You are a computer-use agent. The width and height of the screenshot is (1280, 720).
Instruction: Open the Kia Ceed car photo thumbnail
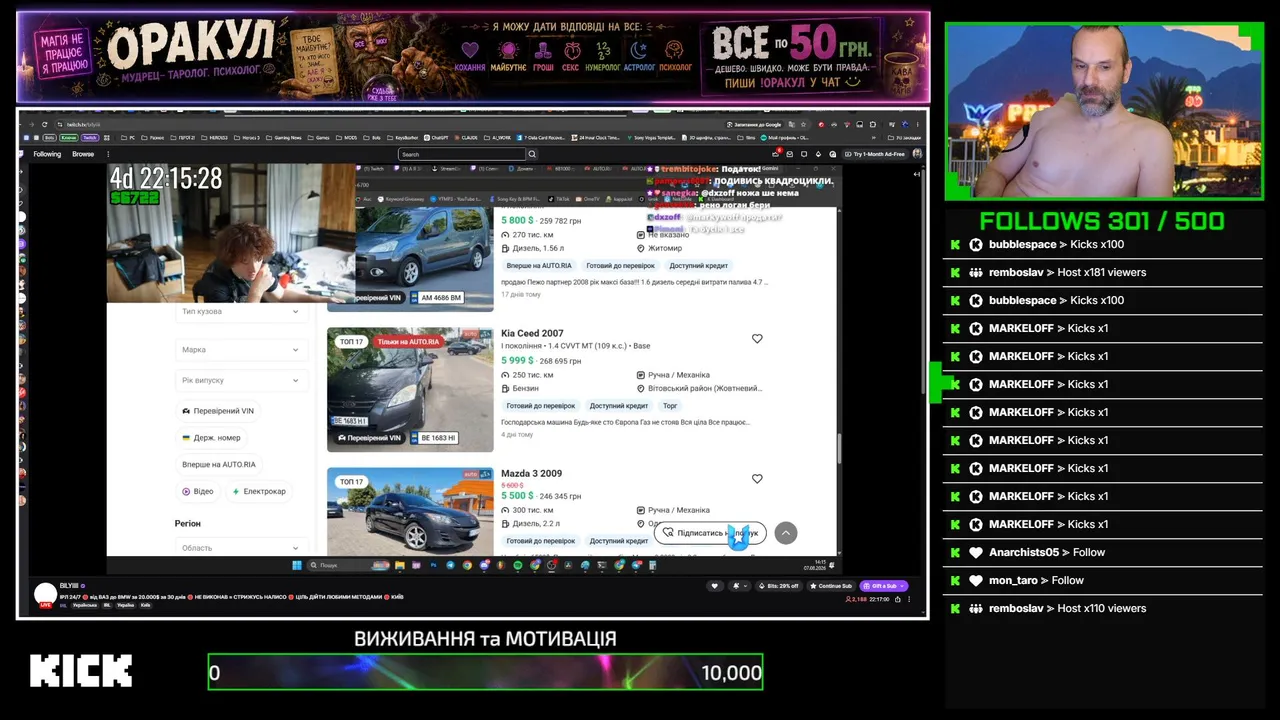coord(410,389)
